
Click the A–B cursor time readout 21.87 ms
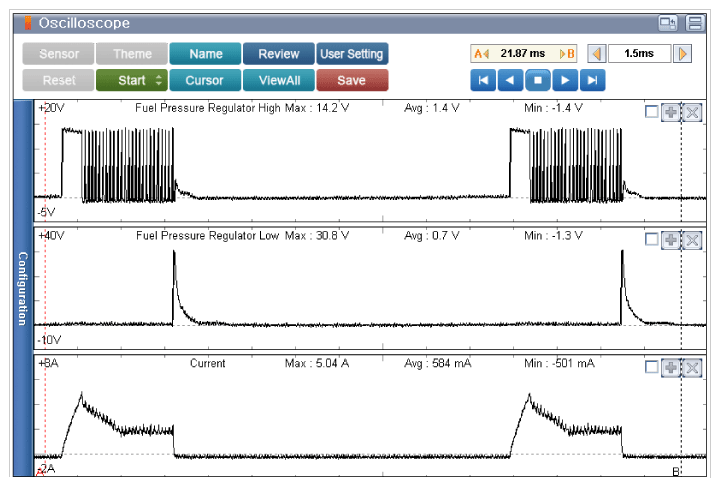point(522,54)
